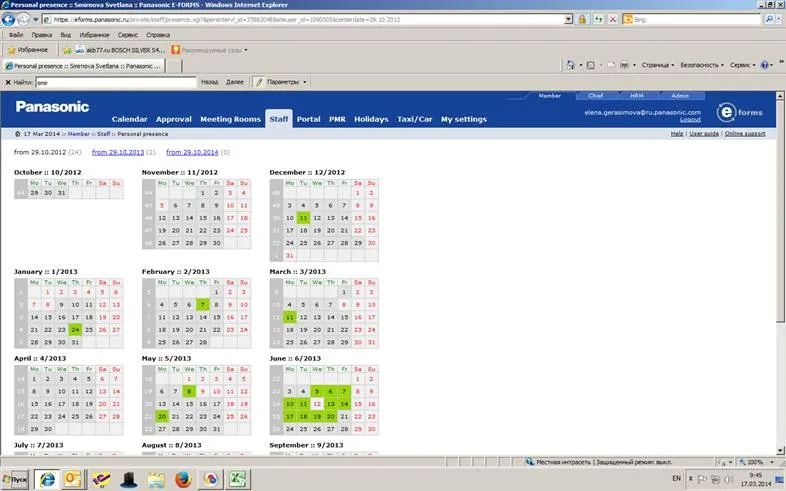Click the search magnifier next to Bing box
786x491 pixels.
769,20
